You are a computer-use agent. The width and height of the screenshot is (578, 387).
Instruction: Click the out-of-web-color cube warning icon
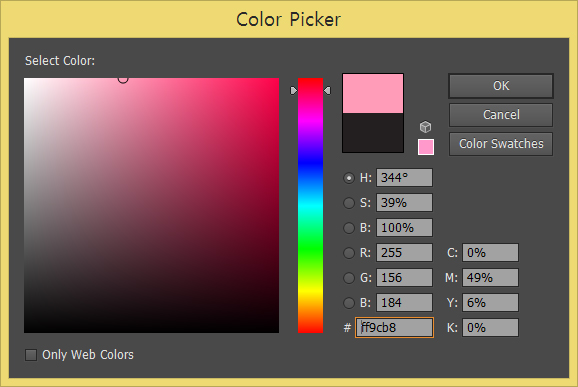tap(425, 127)
